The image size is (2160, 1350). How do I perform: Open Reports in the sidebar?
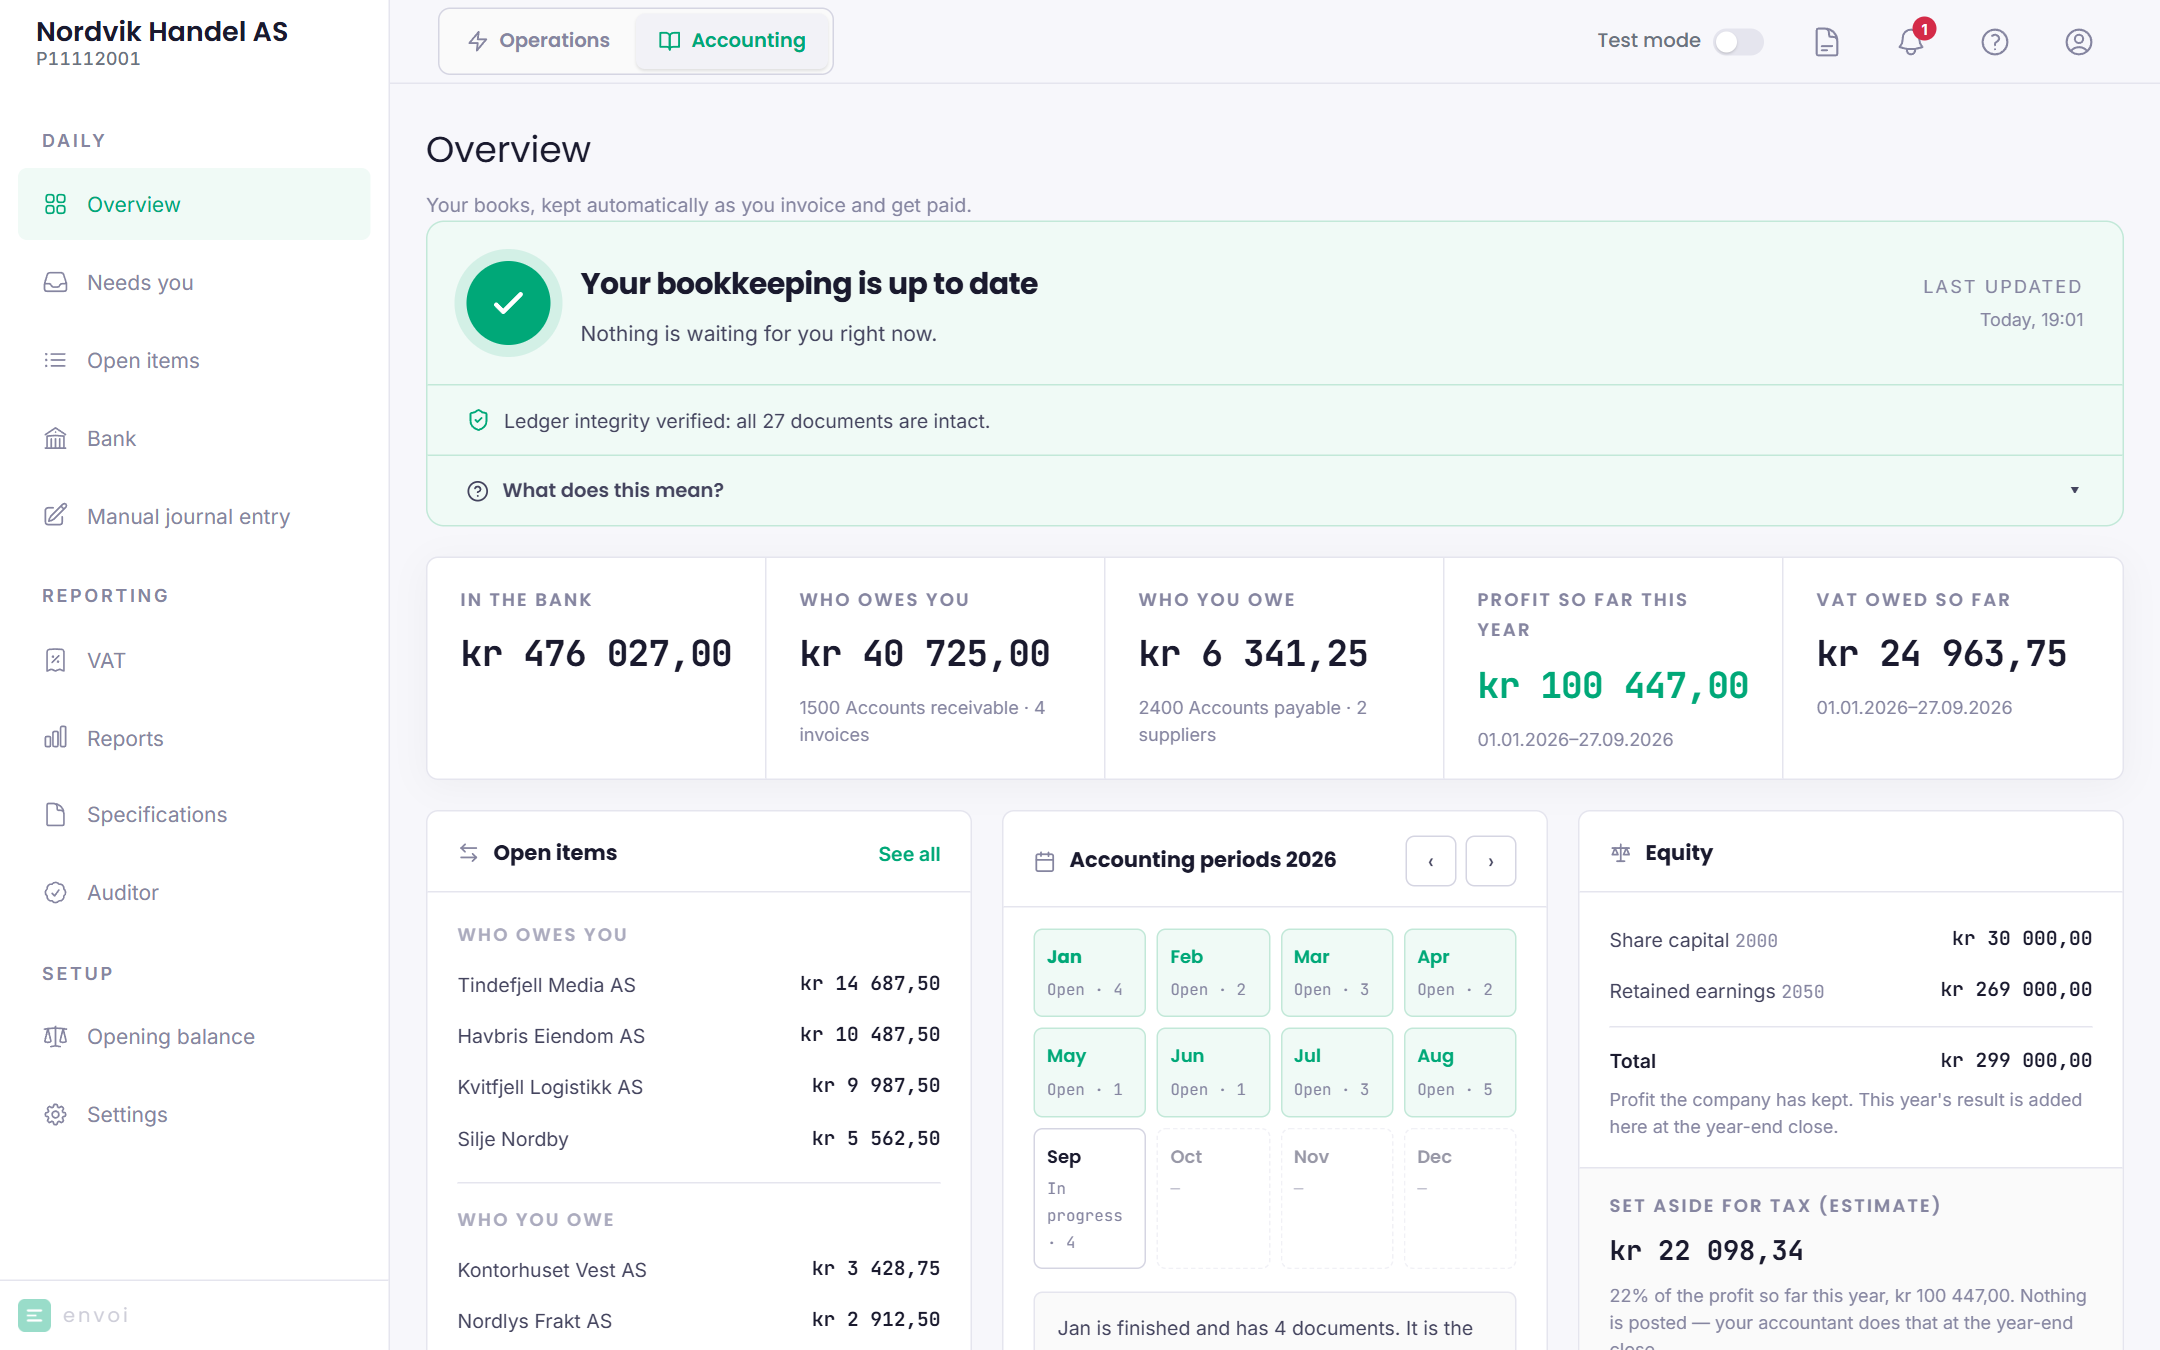194,738
